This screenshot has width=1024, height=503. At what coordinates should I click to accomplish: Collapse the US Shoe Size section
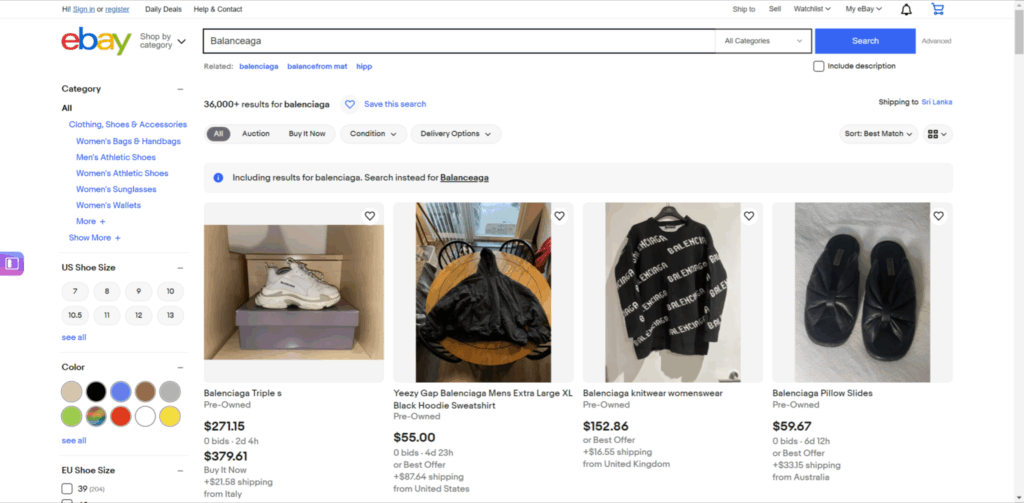pyautogui.click(x=180, y=268)
